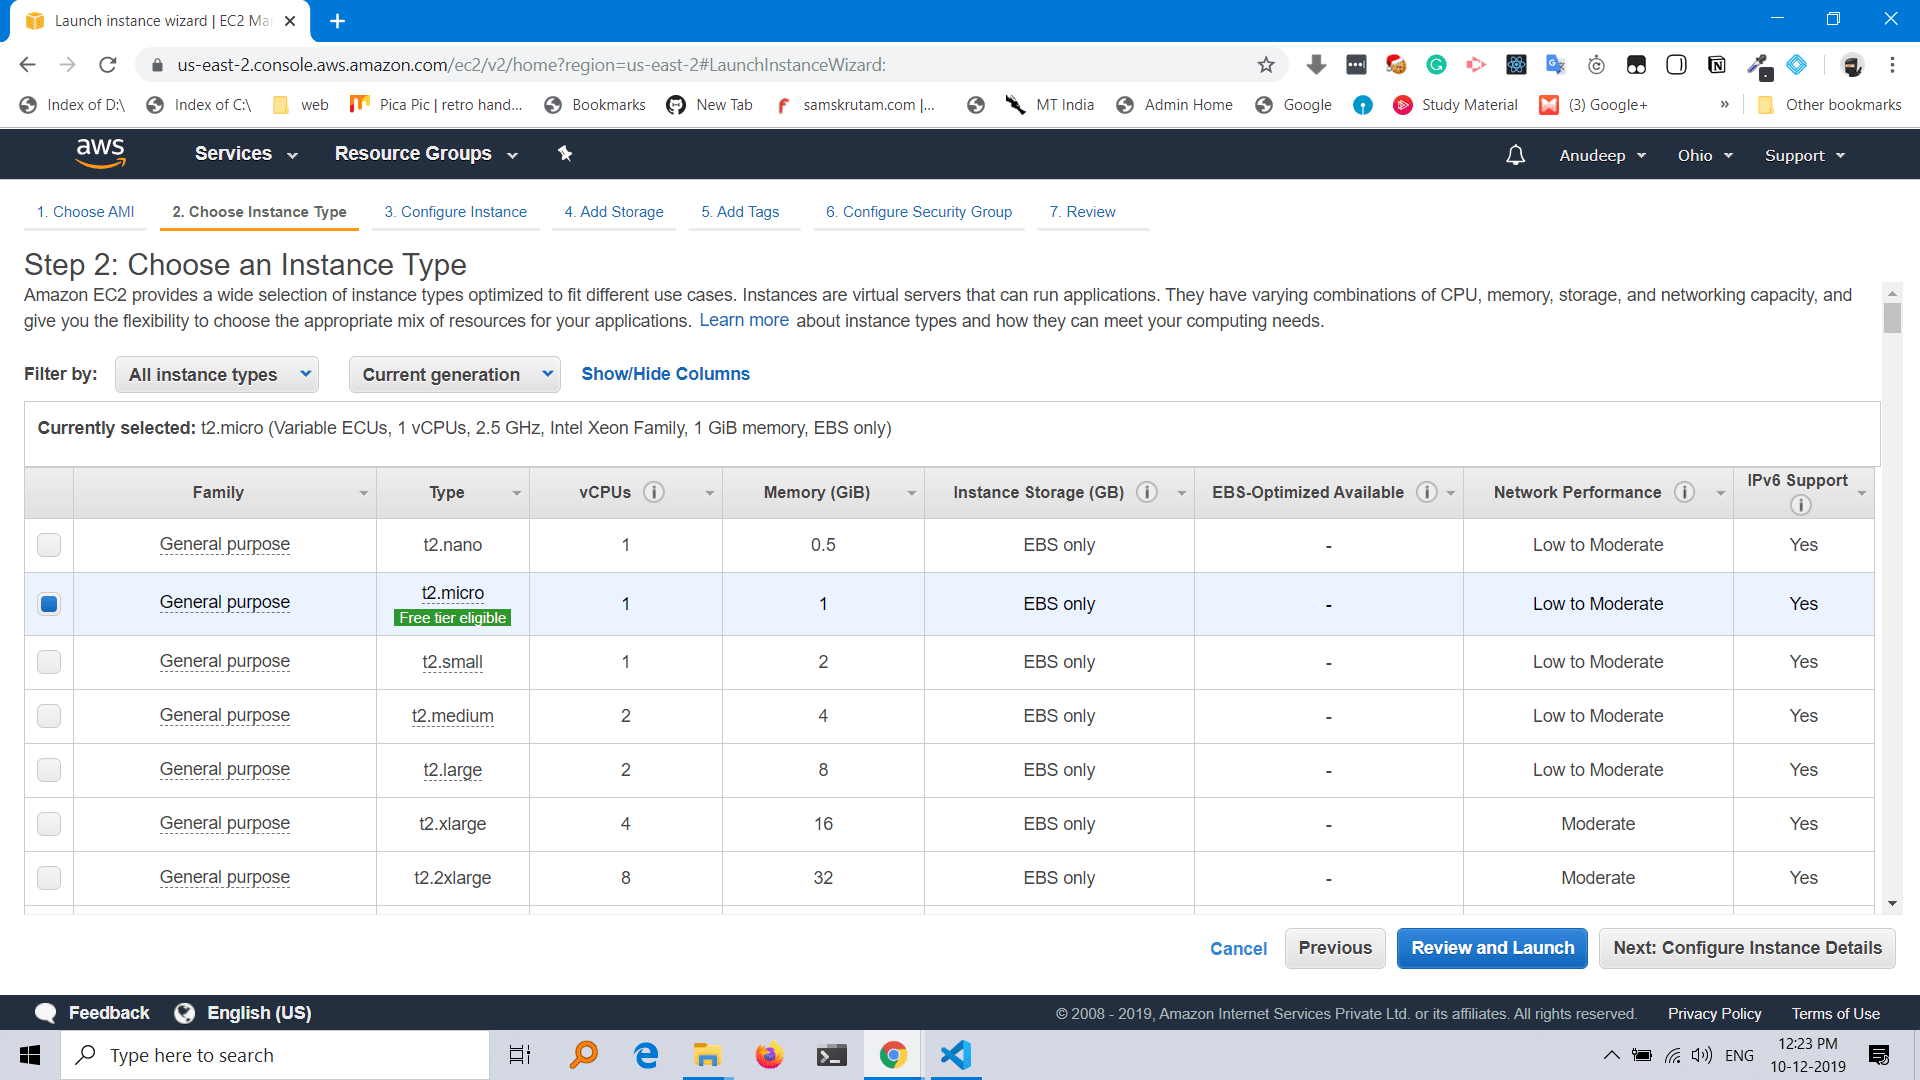Click the Feedback speech bubble icon
Image resolution: width=1920 pixels, height=1080 pixels.
click(x=46, y=1013)
